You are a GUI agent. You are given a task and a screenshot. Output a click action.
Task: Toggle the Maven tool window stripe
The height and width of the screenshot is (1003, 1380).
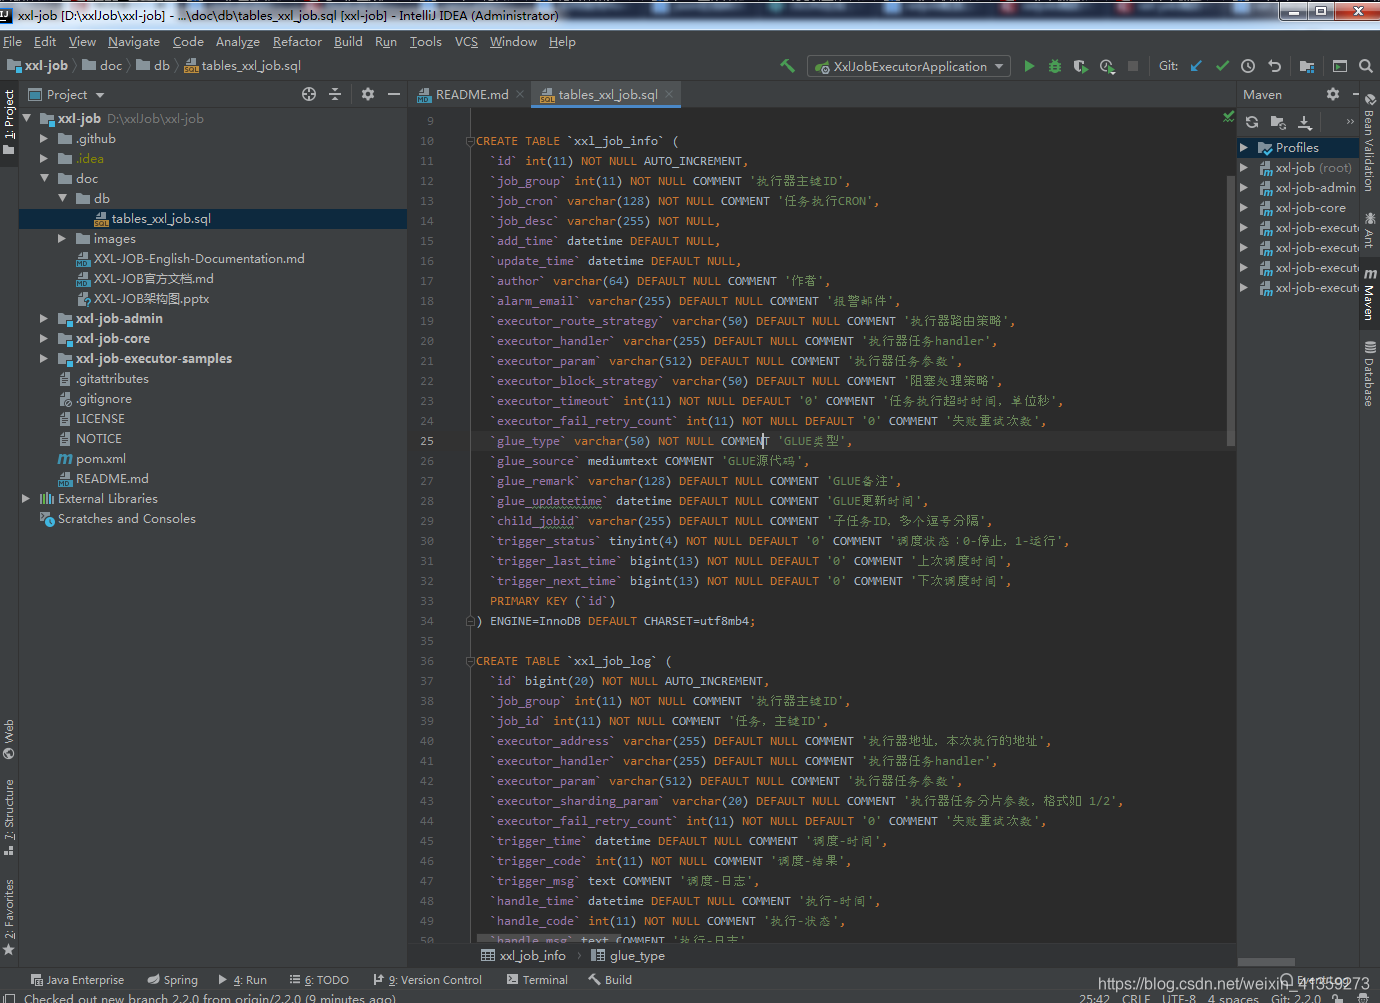[x=1370, y=294]
